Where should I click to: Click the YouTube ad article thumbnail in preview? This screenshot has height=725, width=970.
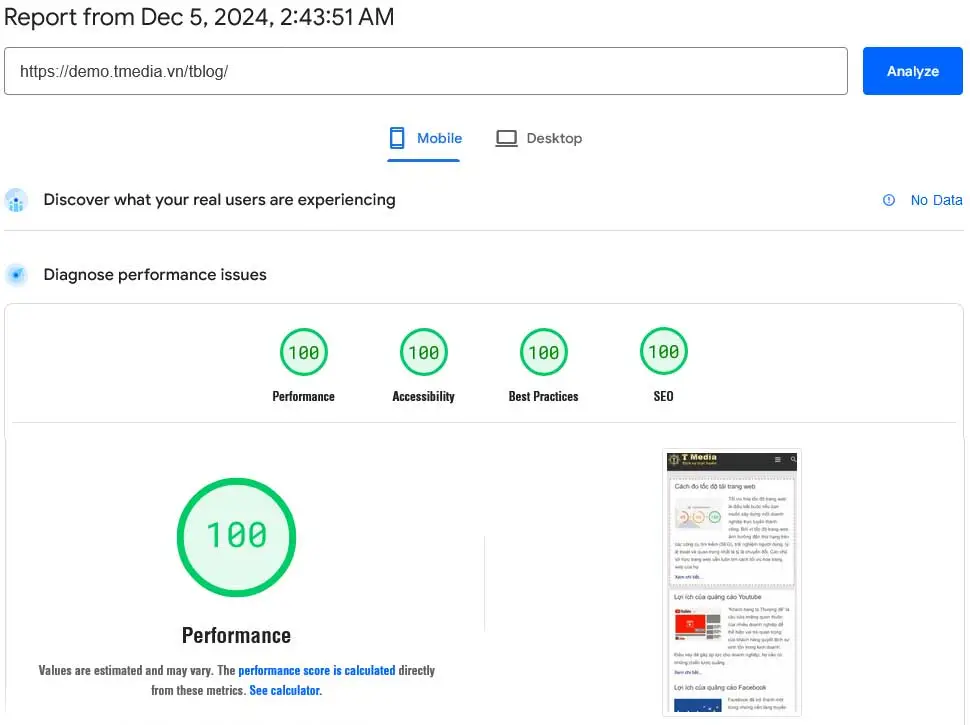pos(697,625)
